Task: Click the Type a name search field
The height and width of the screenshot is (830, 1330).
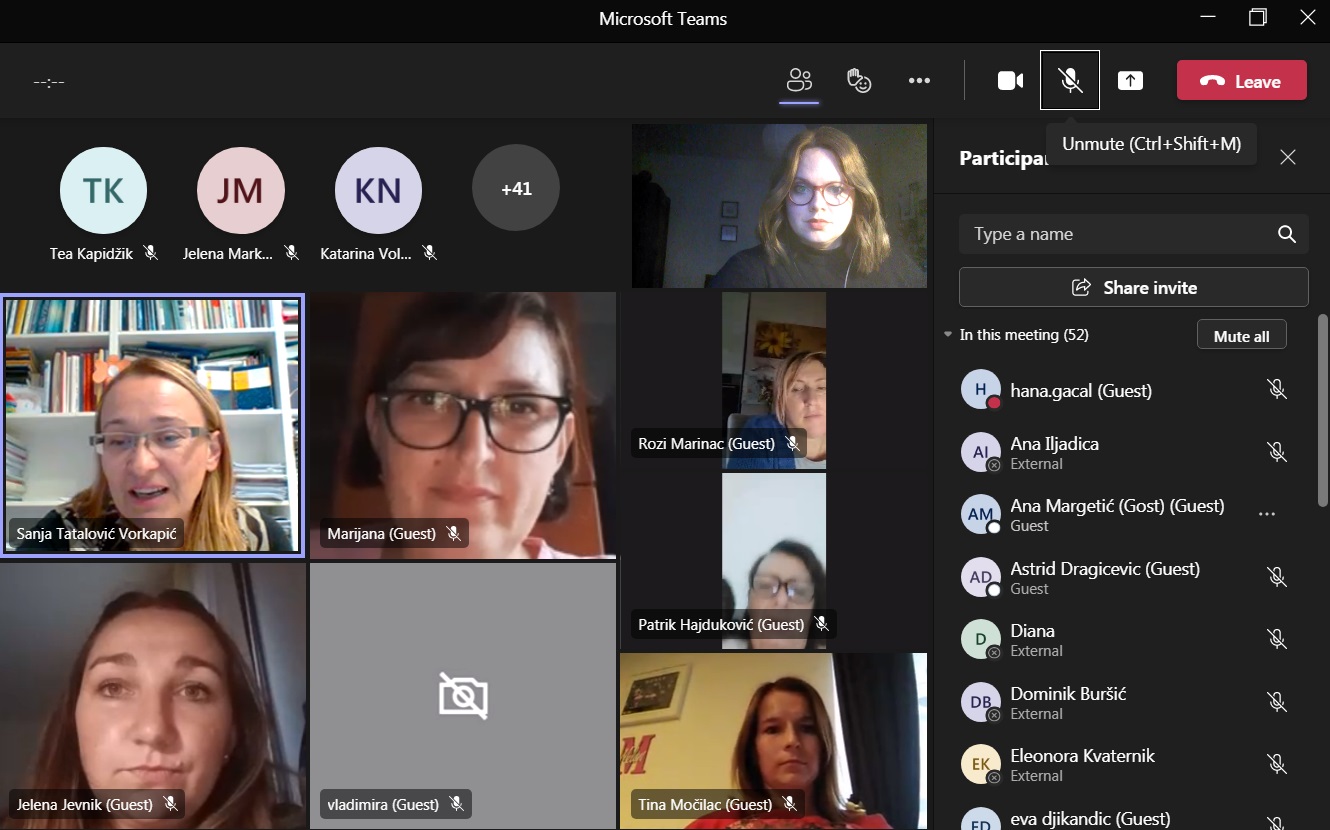Action: tap(1134, 234)
